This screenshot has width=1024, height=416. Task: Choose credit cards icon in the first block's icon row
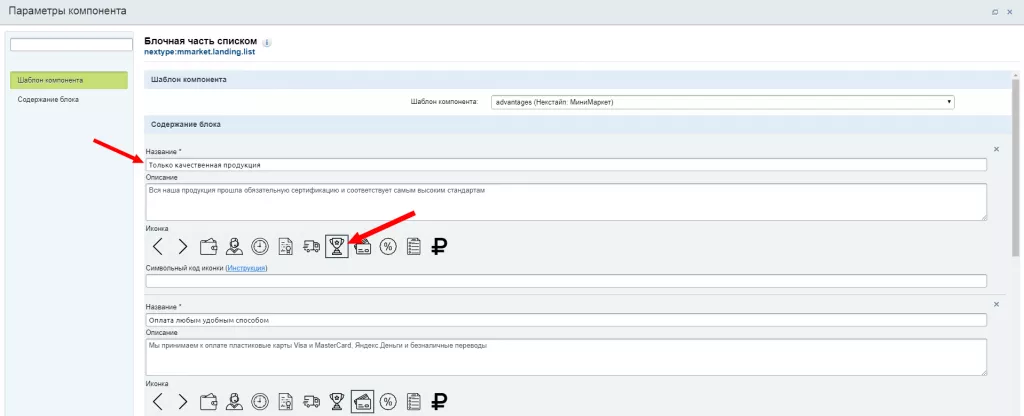coord(362,247)
